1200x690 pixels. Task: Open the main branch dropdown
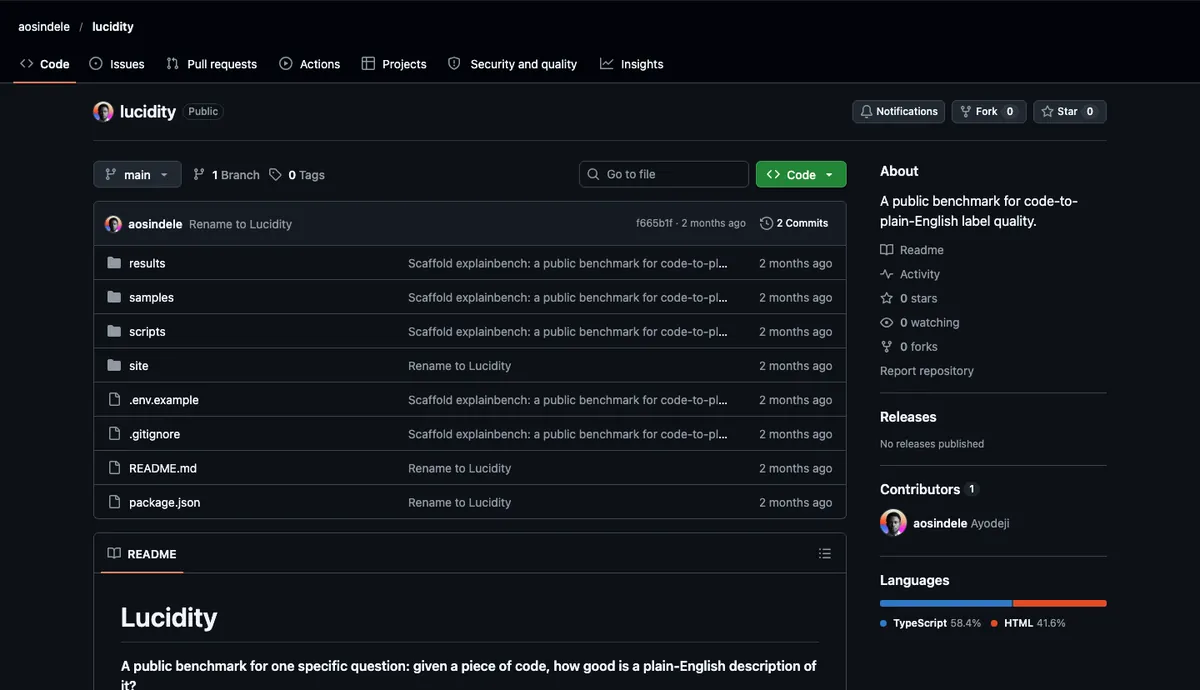138,175
